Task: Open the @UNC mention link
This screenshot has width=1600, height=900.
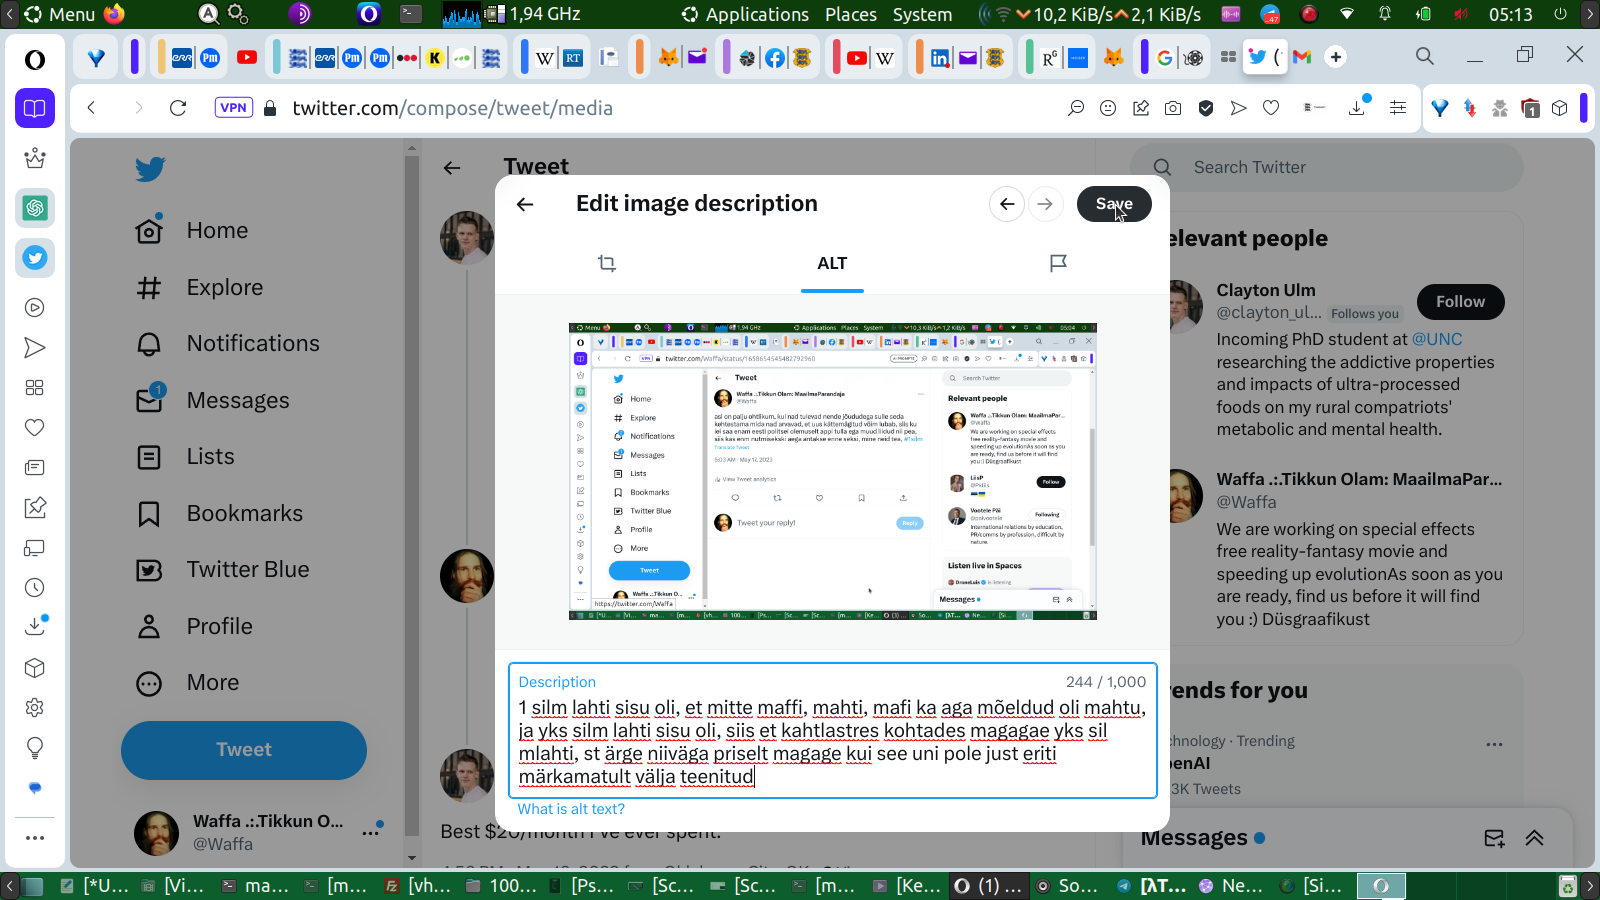Action: (1437, 340)
